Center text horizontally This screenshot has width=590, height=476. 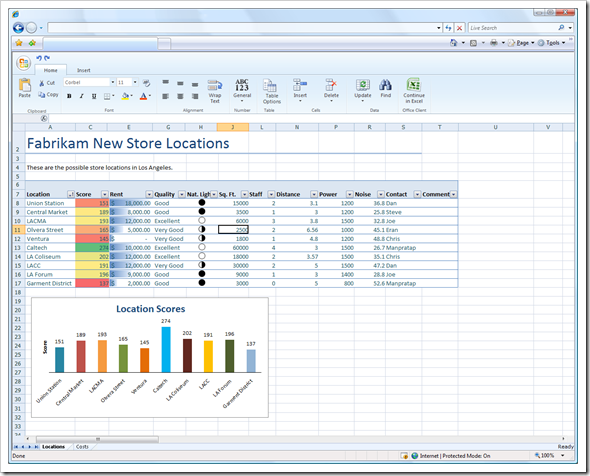pos(180,96)
